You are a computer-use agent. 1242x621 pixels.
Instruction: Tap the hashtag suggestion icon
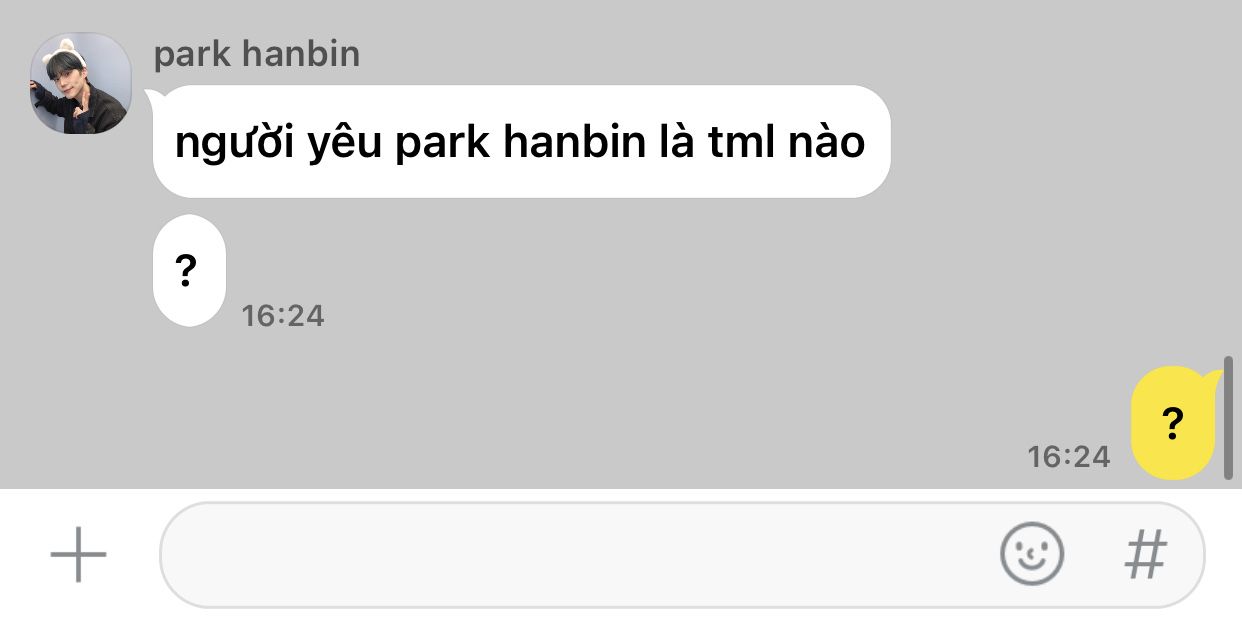tap(1146, 554)
